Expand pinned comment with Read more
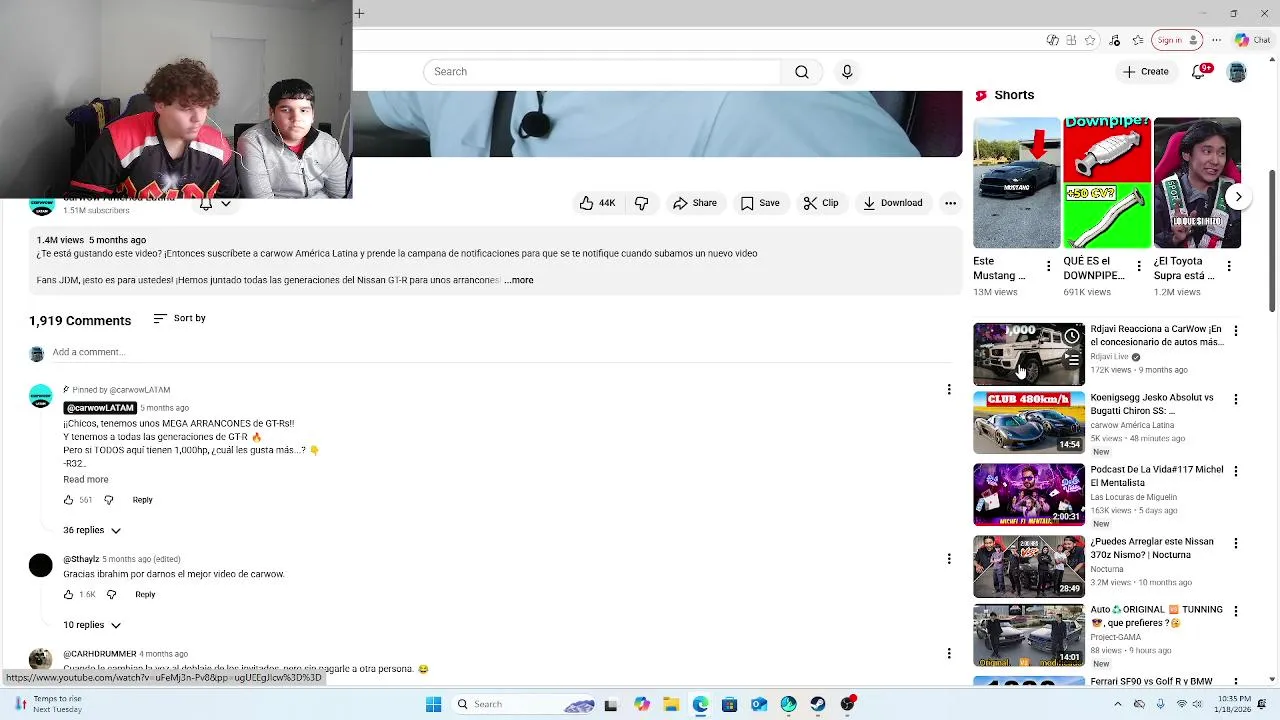The image size is (1280, 720). 86,479
